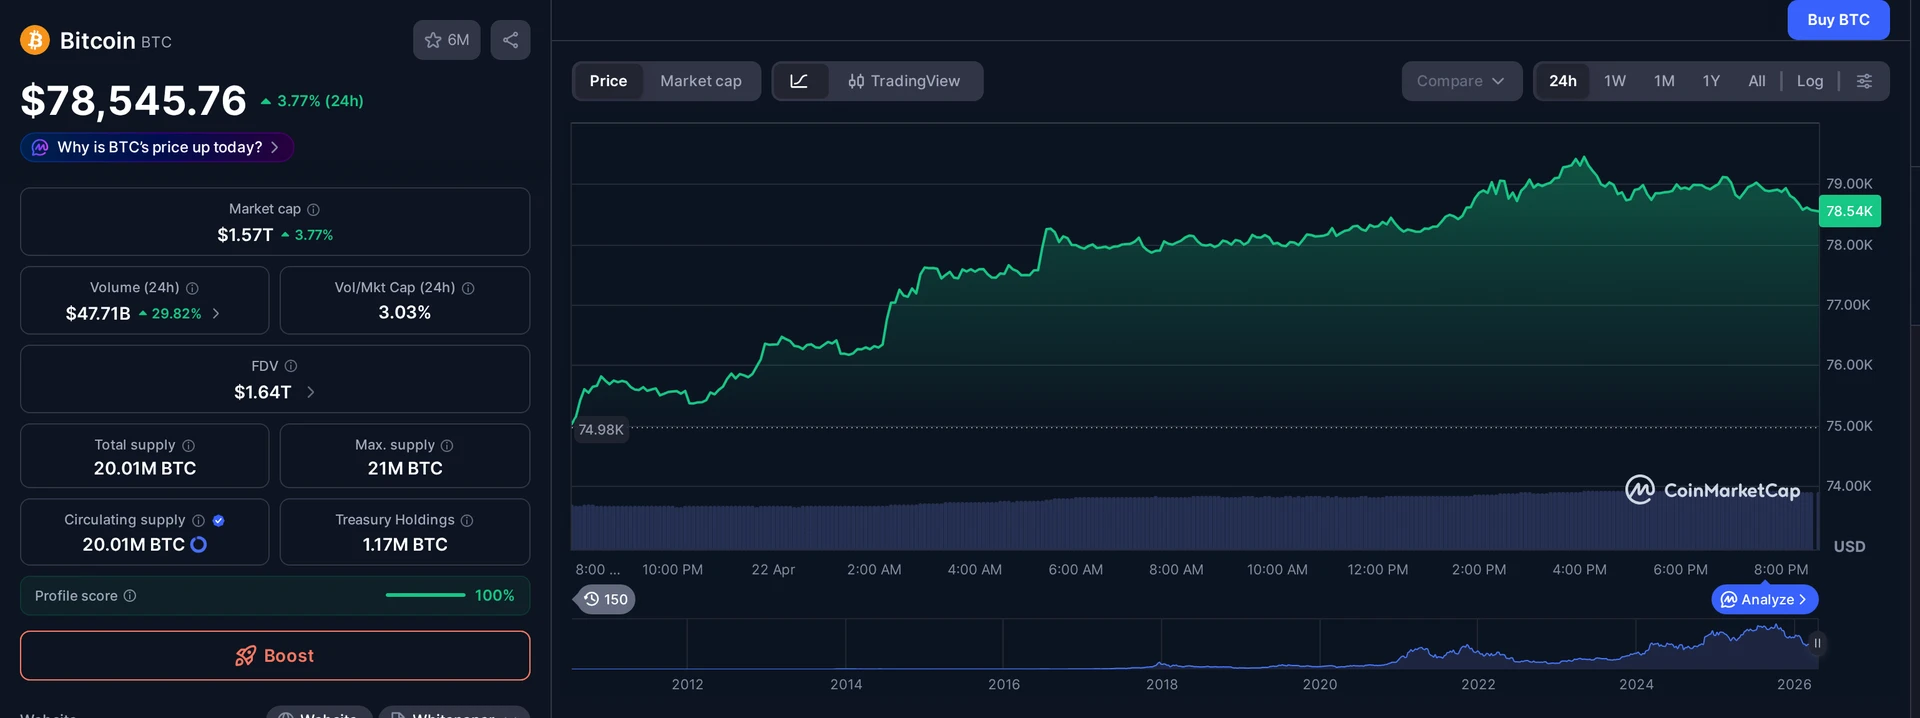This screenshot has height=718, width=1920.
Task: Click the 2020 label on range navigator
Action: click(x=1320, y=685)
